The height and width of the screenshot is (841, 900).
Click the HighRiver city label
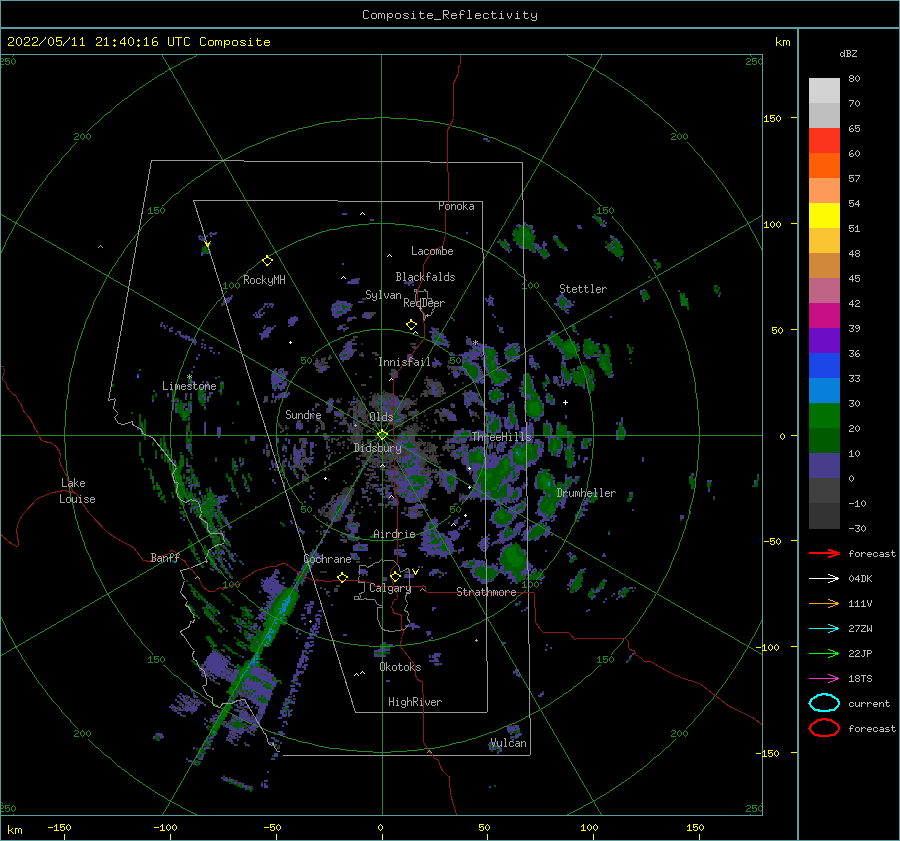click(x=415, y=703)
